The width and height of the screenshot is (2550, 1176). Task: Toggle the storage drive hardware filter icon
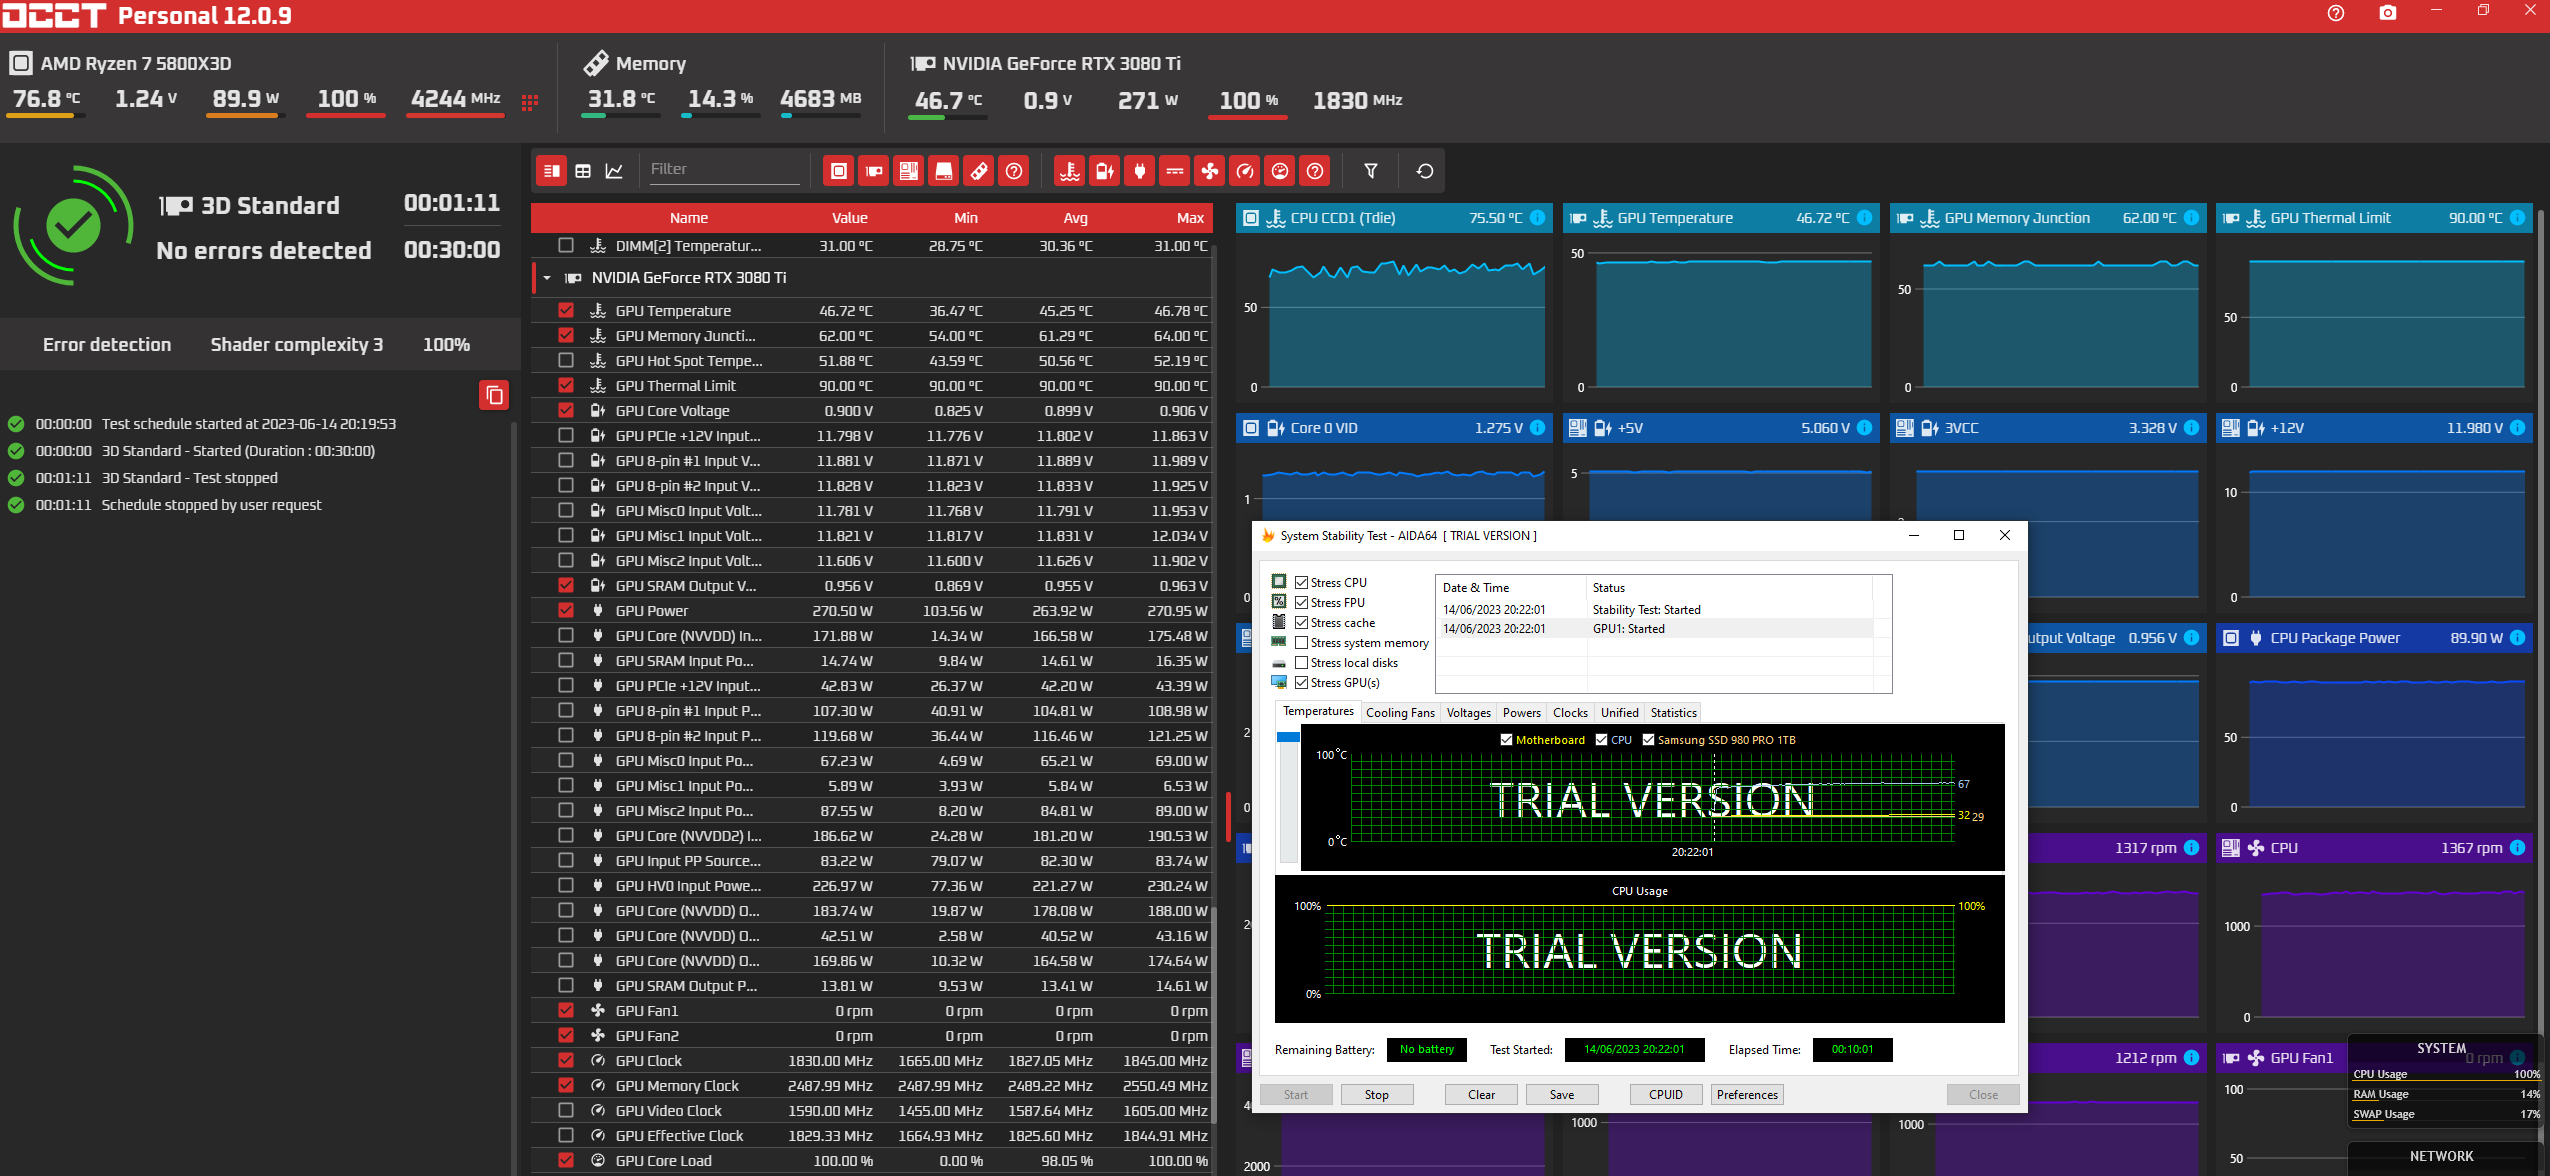point(944,171)
